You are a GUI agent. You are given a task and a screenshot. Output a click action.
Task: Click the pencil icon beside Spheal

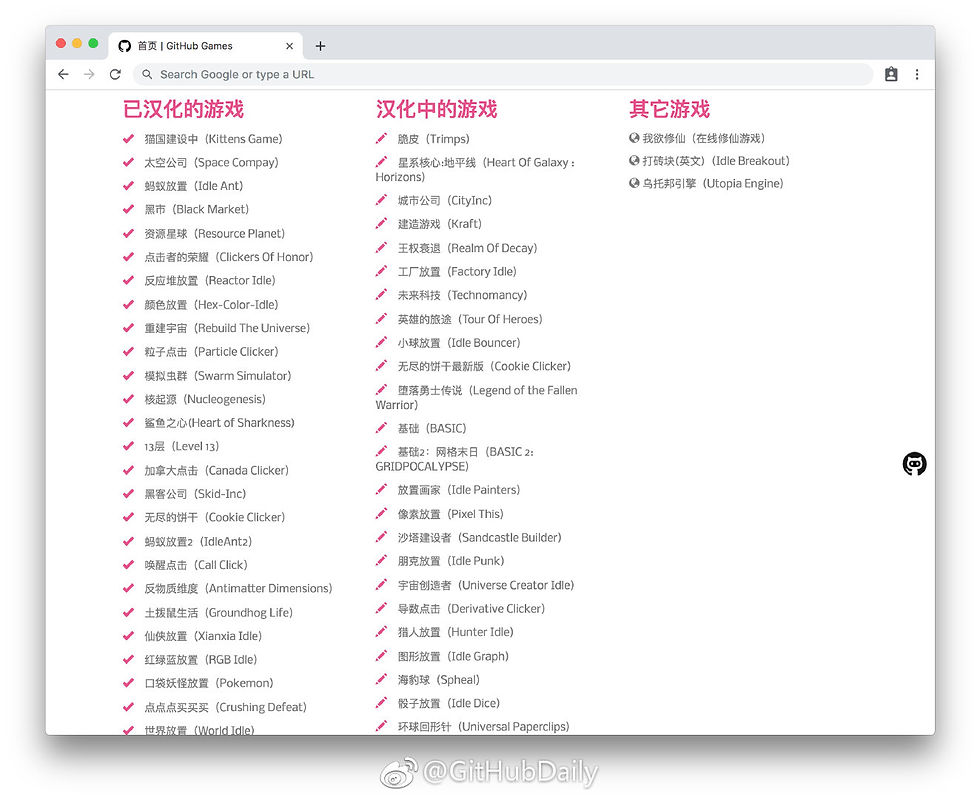point(381,679)
